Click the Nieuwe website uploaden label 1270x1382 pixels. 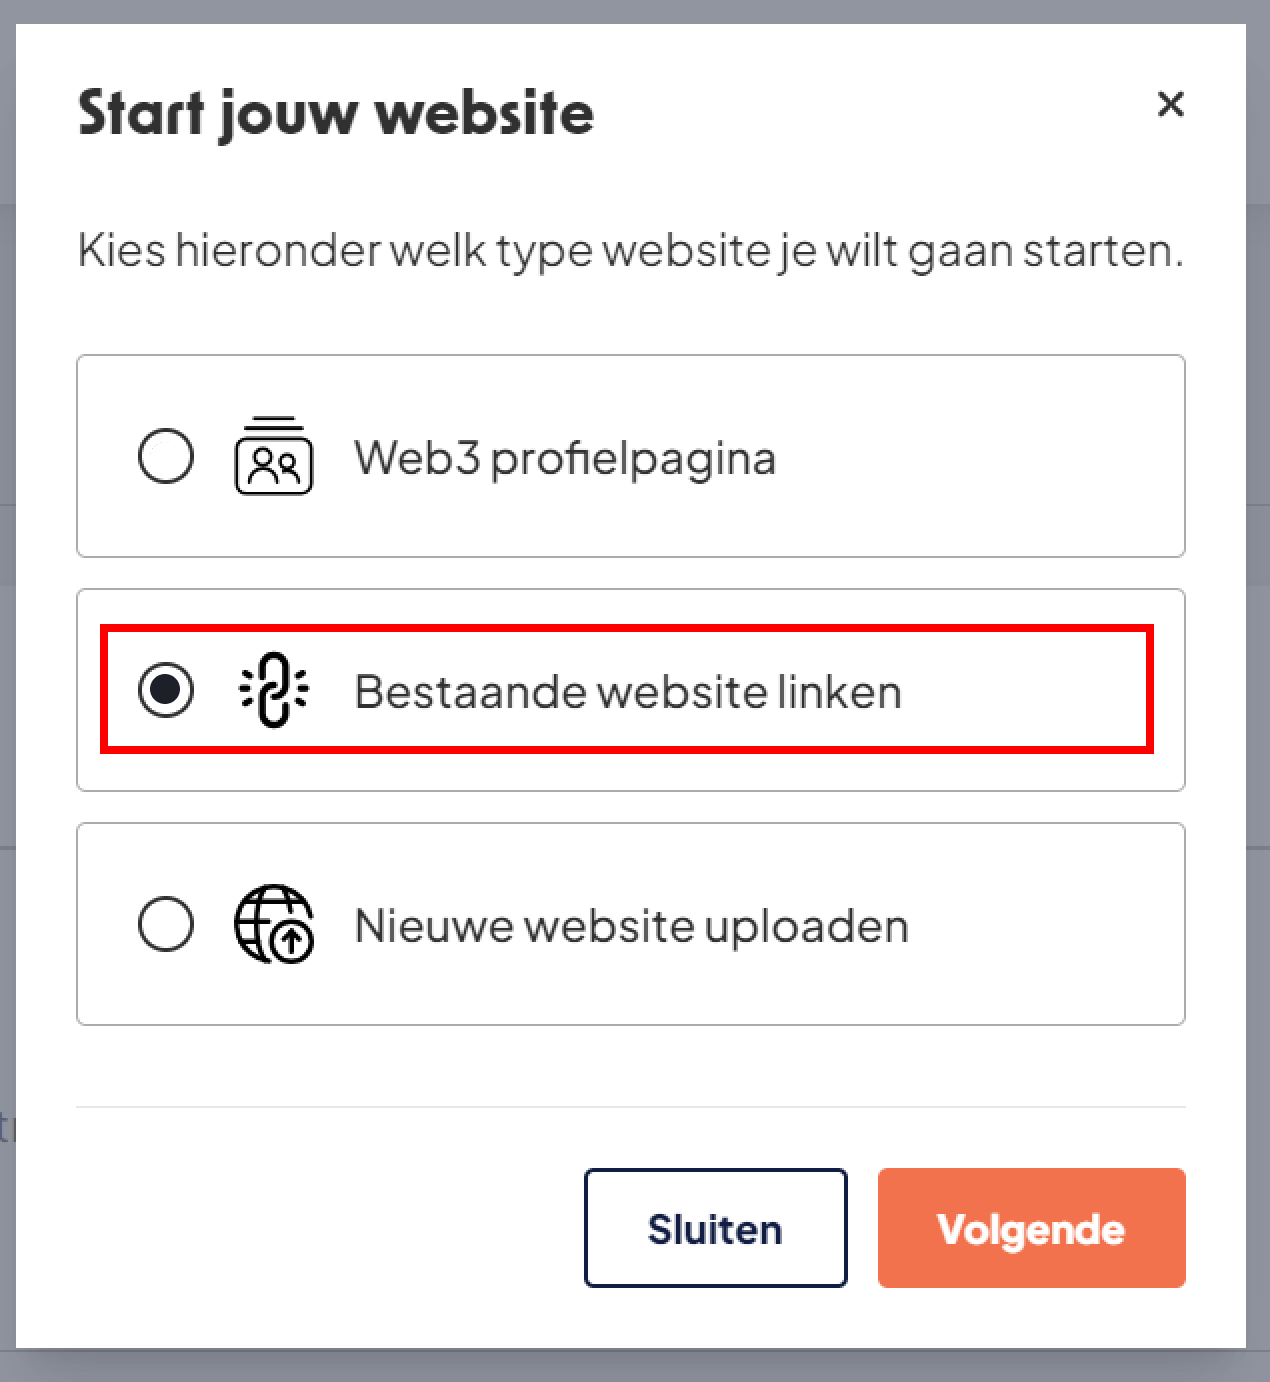pyautogui.click(x=631, y=925)
